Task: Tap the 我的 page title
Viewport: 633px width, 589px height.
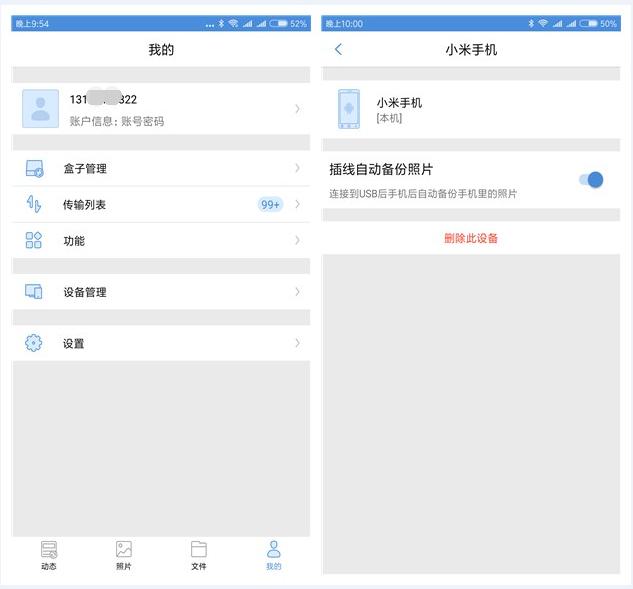Action: click(161, 50)
